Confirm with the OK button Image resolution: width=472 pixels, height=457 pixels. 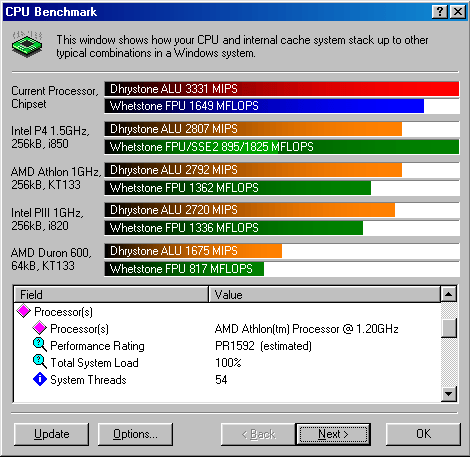click(423, 434)
